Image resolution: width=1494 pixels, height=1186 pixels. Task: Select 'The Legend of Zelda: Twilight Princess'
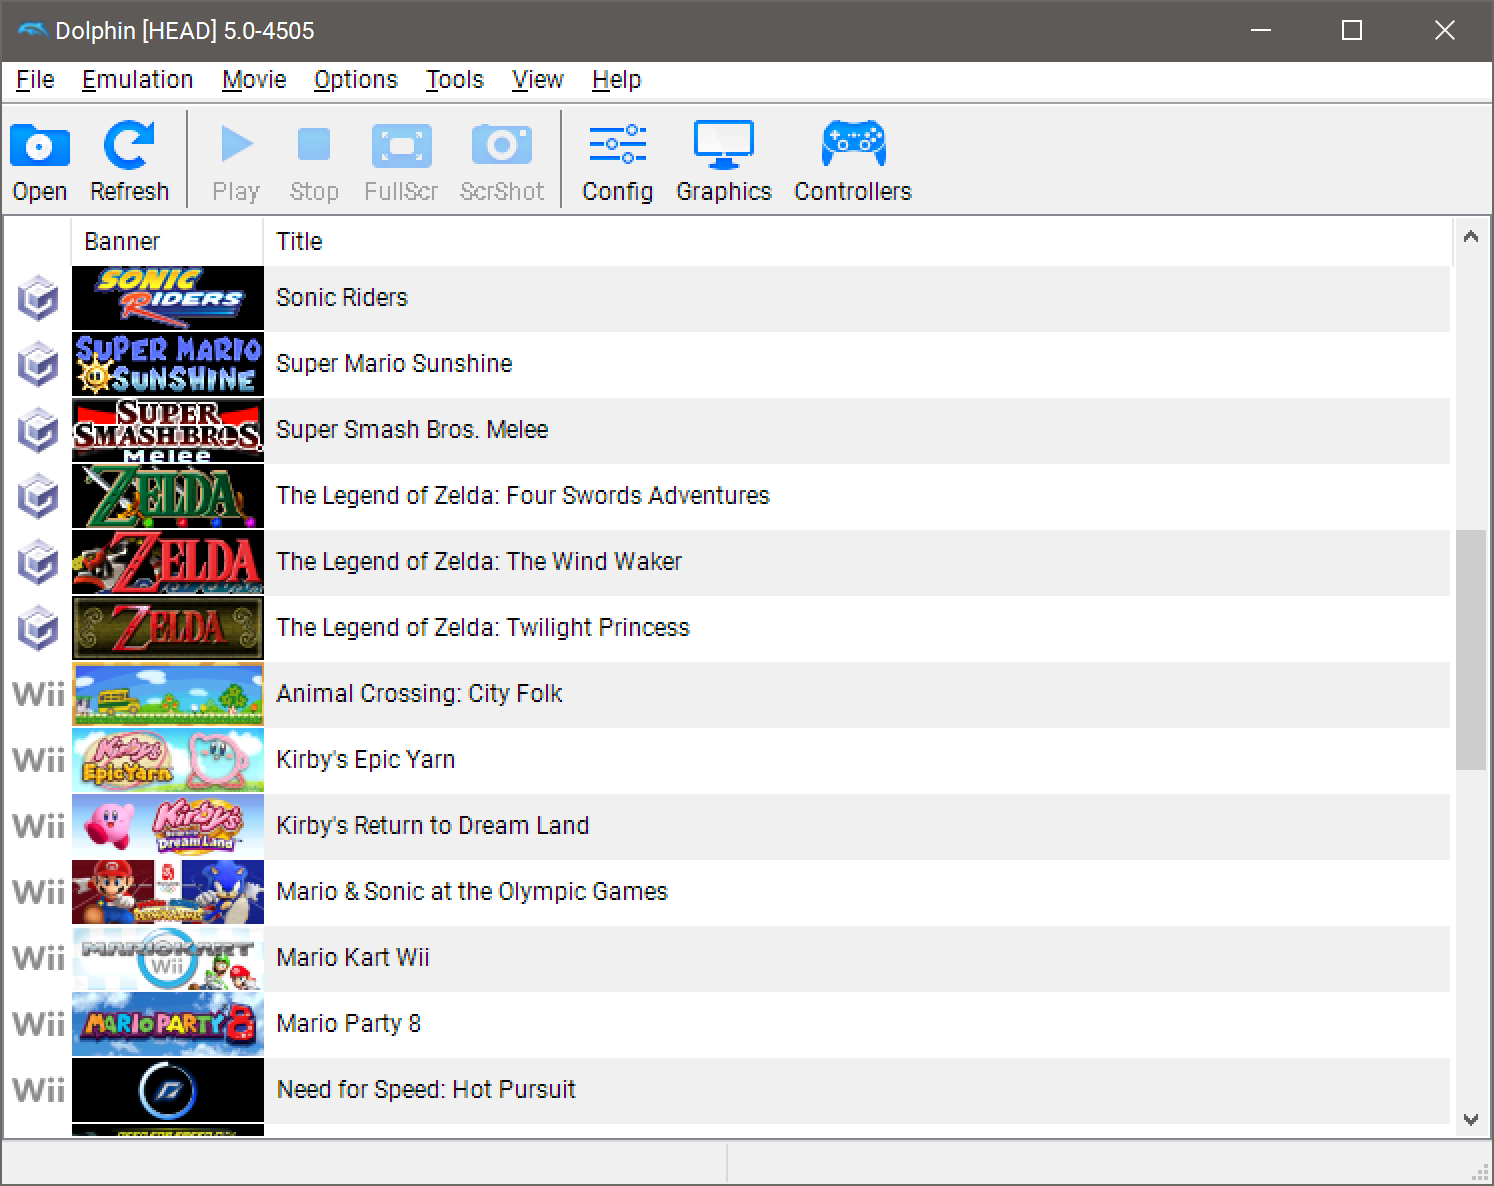click(x=483, y=628)
